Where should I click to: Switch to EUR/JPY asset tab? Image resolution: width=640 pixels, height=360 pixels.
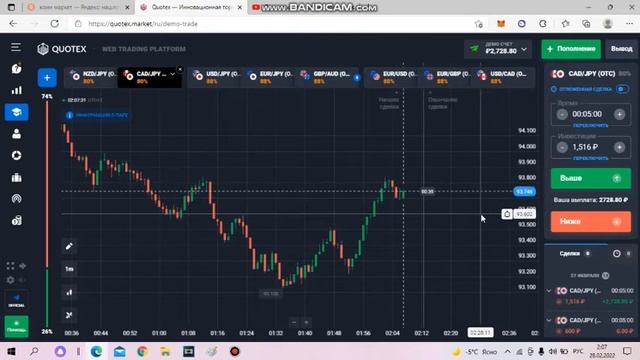point(269,77)
